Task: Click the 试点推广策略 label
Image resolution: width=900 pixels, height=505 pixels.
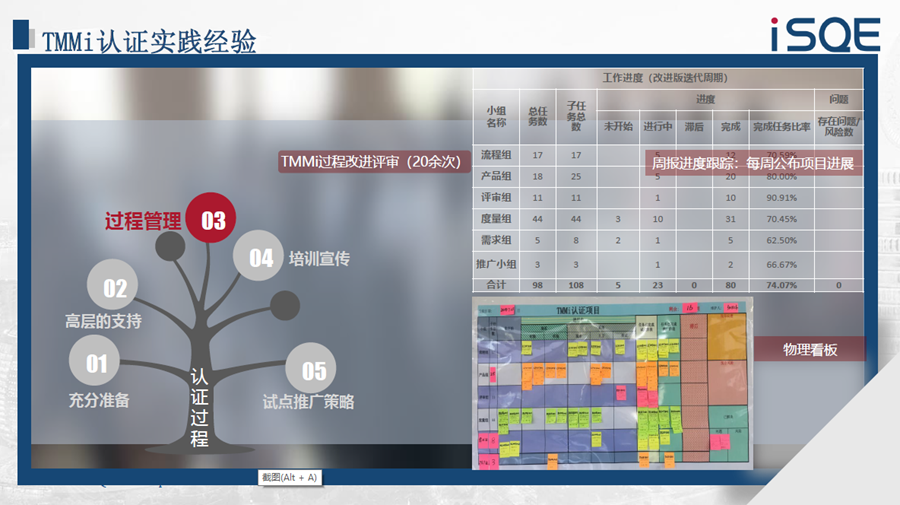Action: [308, 402]
